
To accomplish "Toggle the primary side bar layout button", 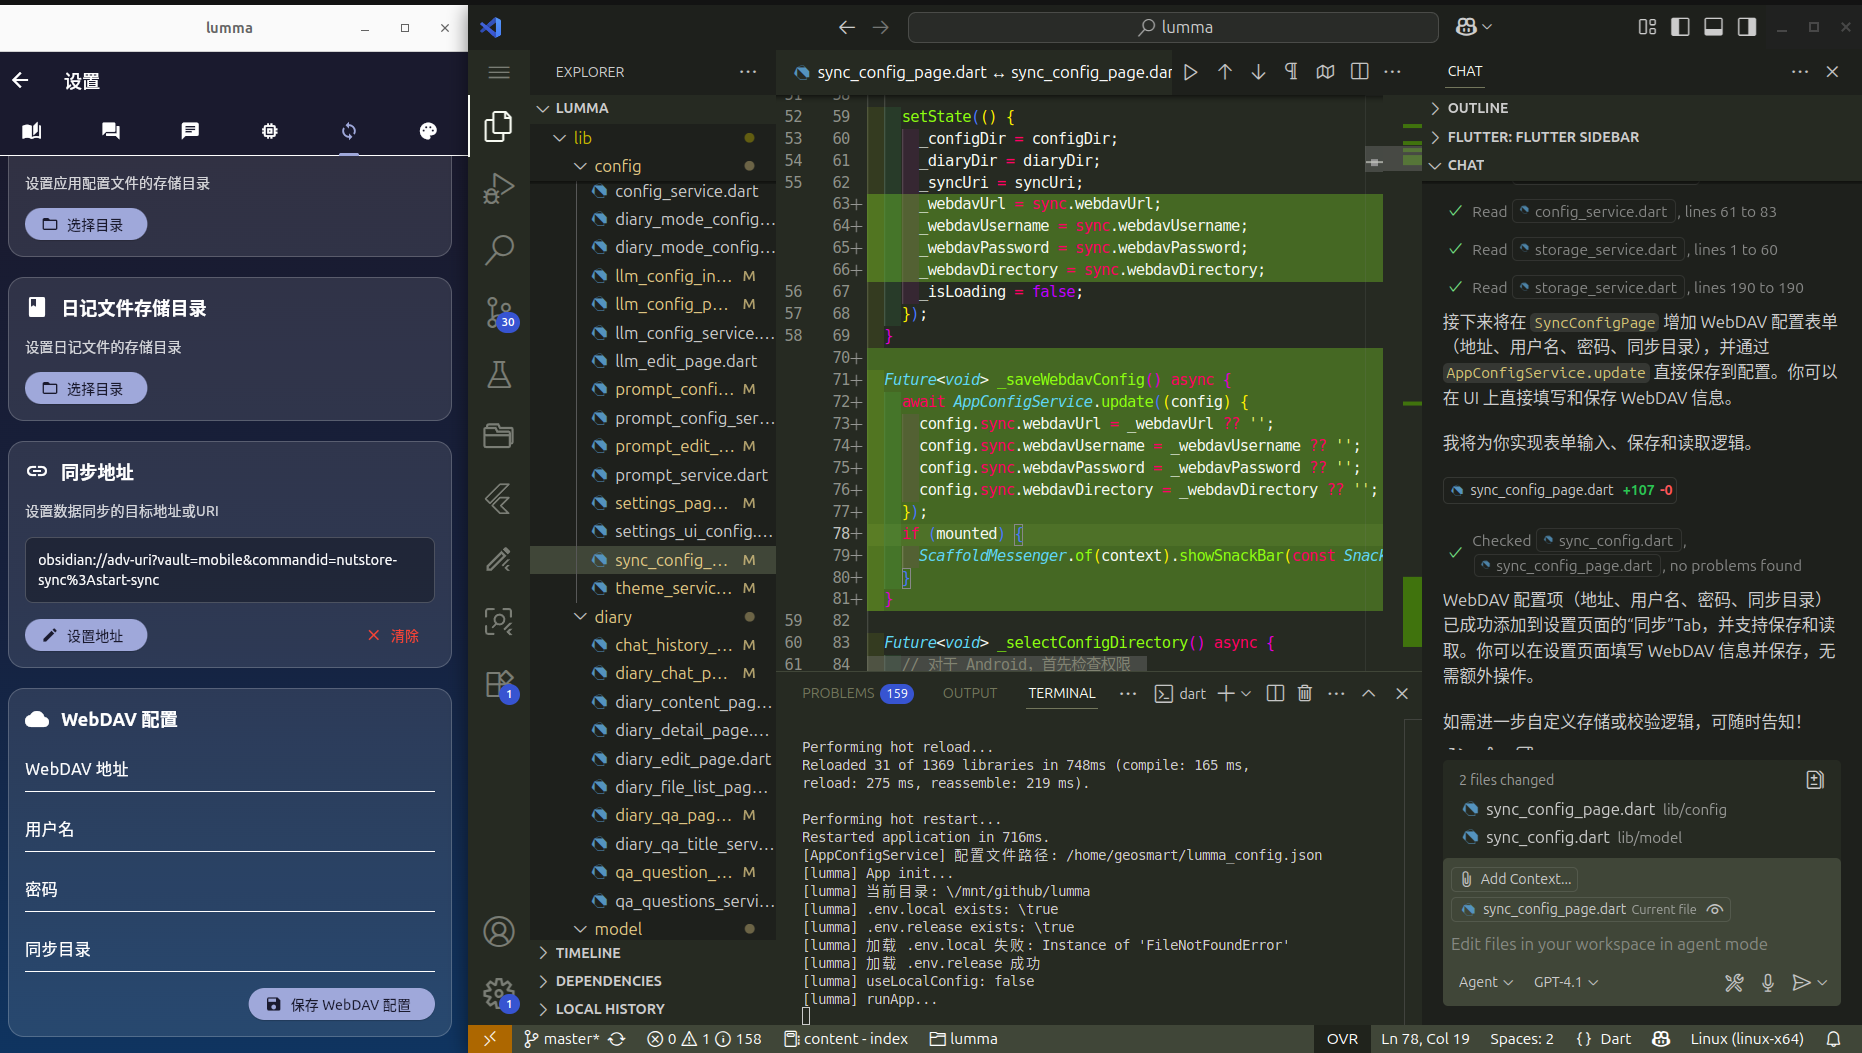I will (x=1680, y=27).
